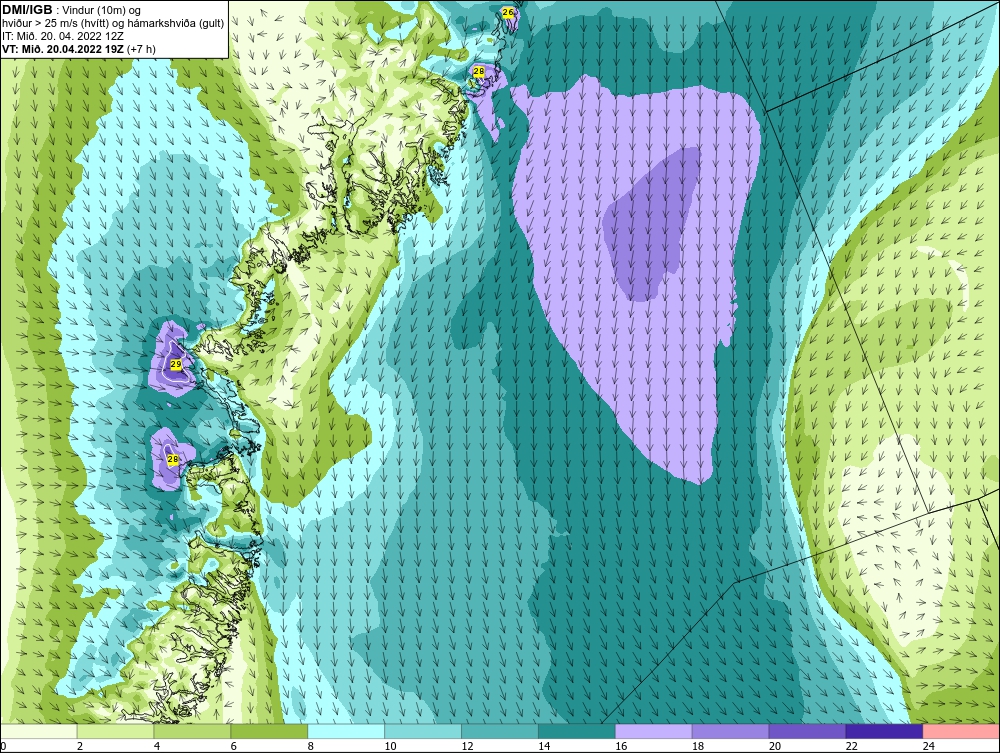The height and width of the screenshot is (753, 1000).
Task: Click the 10–12 m/s light teal swatch
Action: [x=423, y=731]
